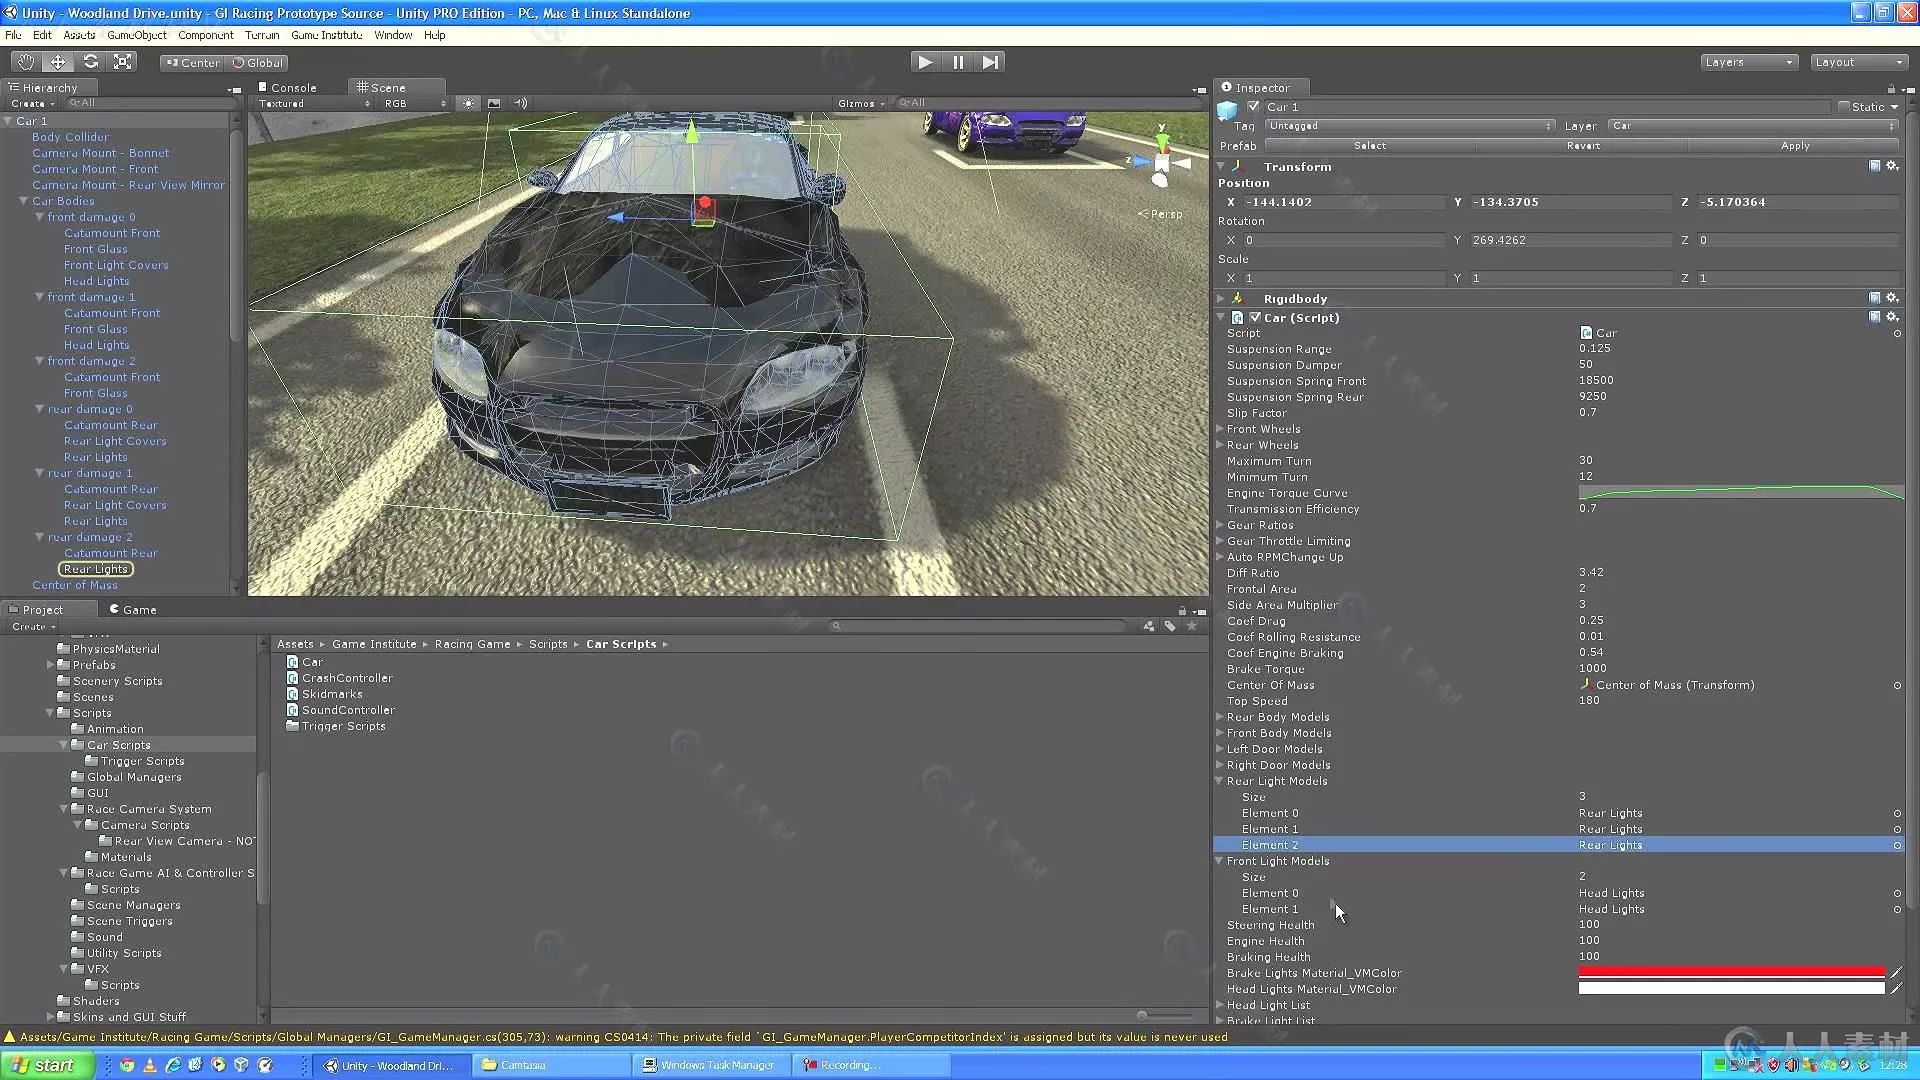This screenshot has height=1080, width=1920.
Task: Click the prefab Revert button
Action: click(1583, 146)
